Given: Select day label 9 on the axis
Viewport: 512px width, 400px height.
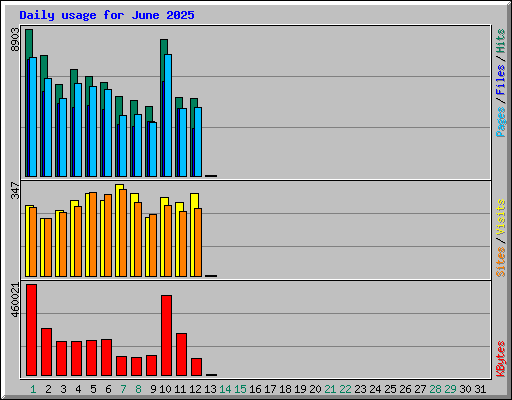Looking at the screenshot, I should click(x=153, y=389).
